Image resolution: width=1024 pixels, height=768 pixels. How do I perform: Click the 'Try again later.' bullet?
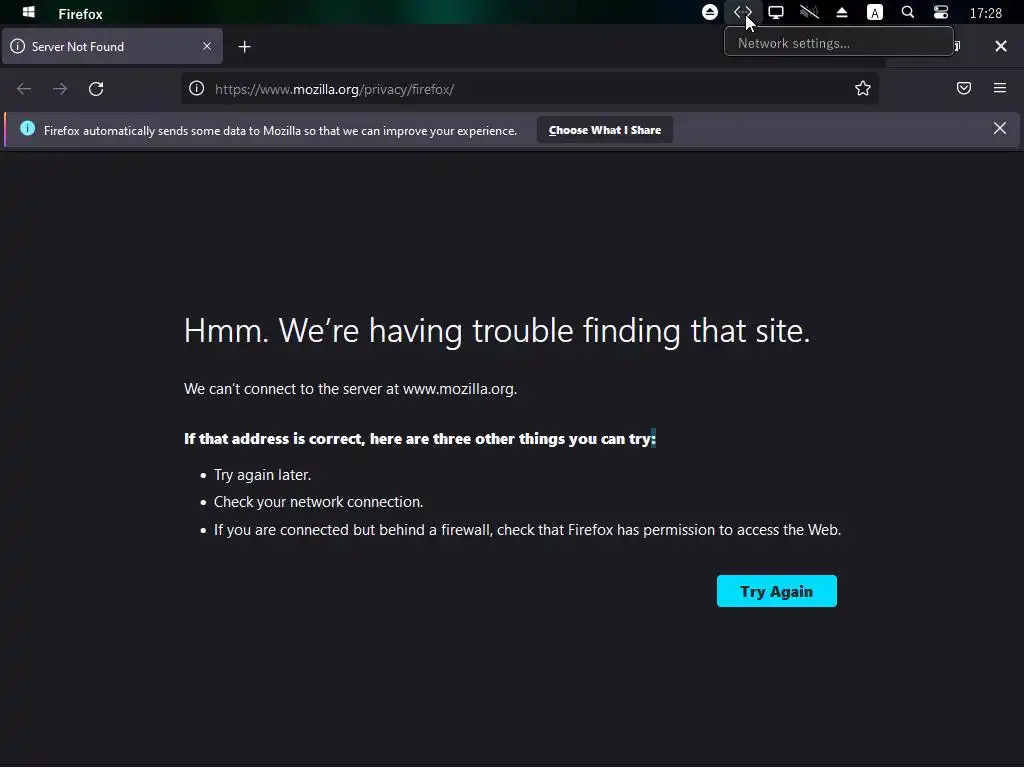[x=263, y=475]
